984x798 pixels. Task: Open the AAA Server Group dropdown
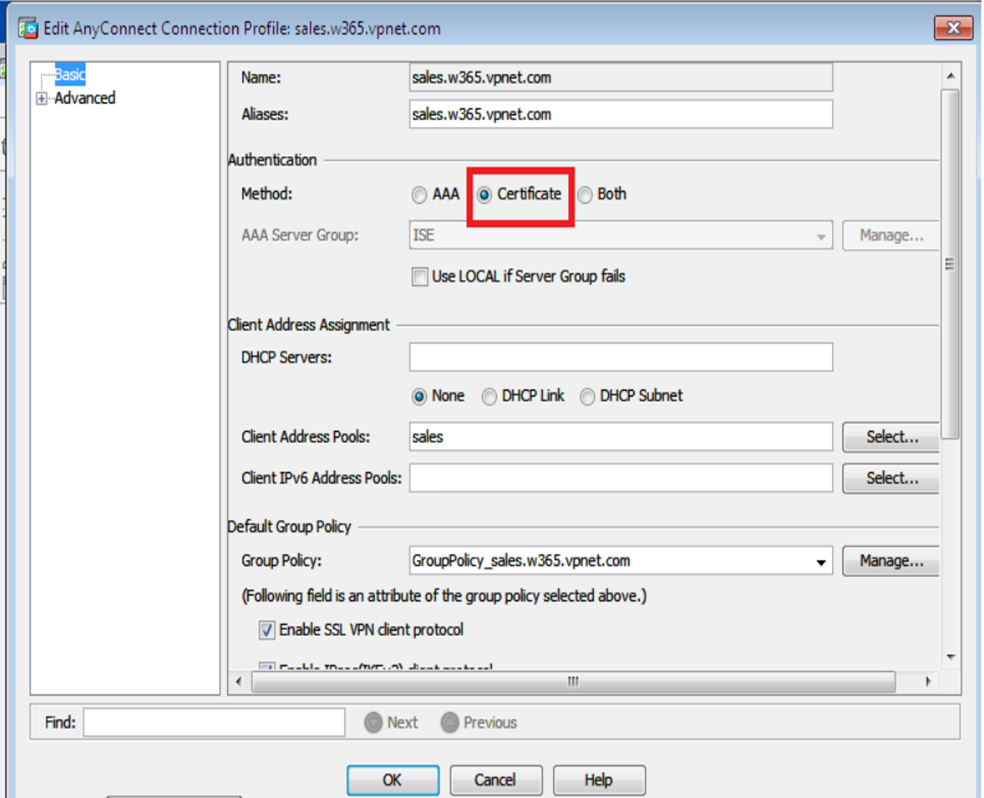(x=820, y=237)
